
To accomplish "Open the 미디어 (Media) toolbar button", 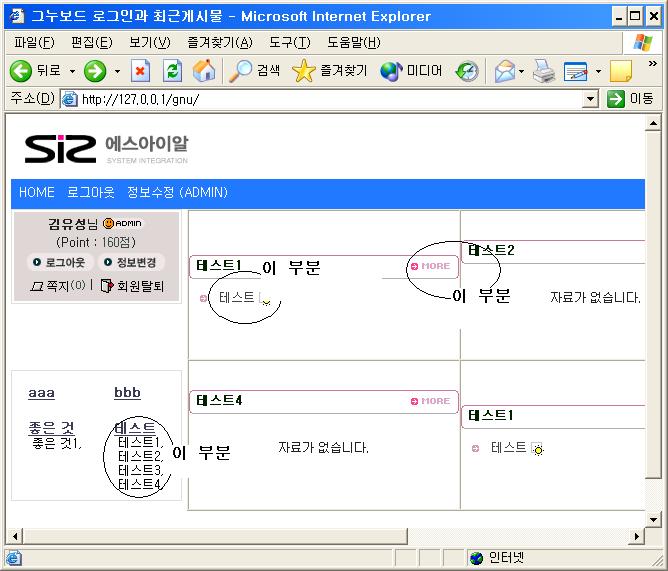I will pyautogui.click(x=411, y=71).
